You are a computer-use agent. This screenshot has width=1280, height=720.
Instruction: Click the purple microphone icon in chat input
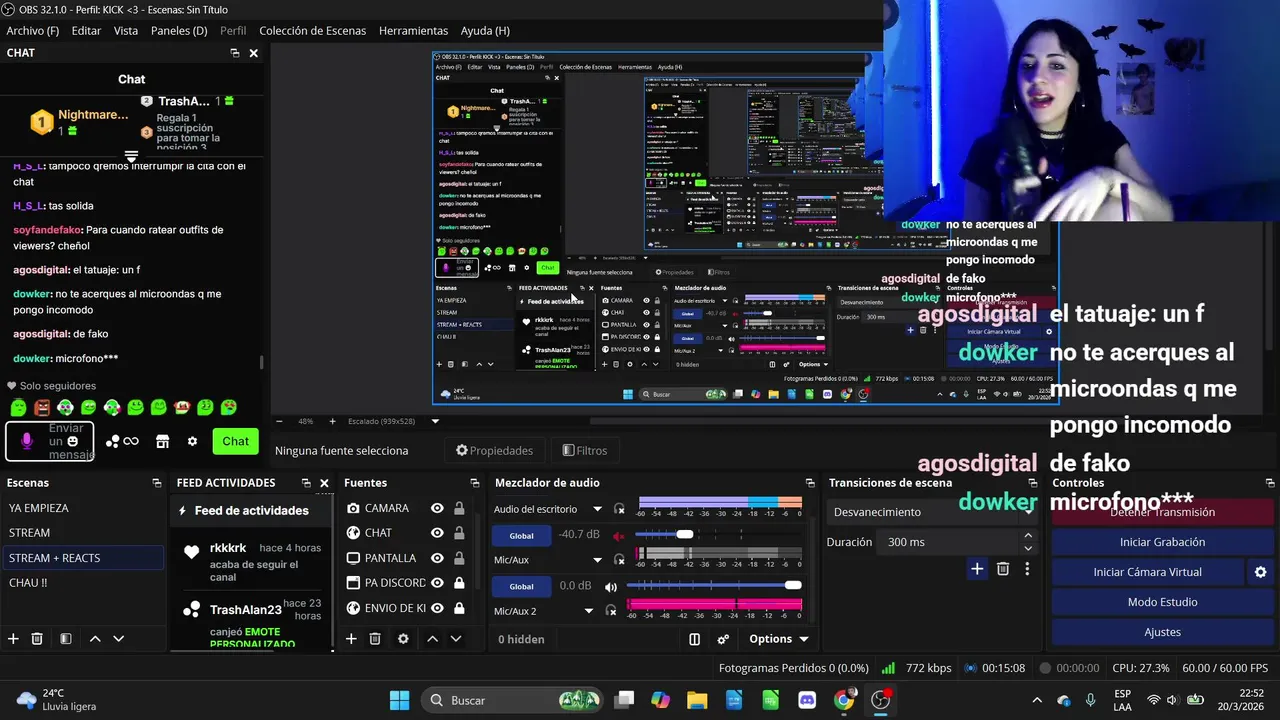[27, 441]
